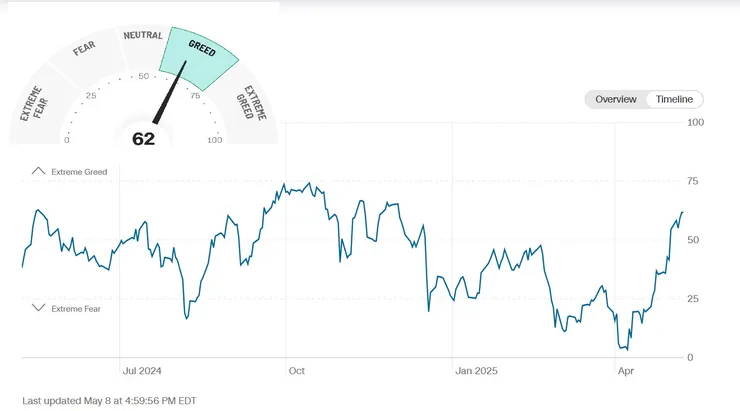This screenshot has height=411, width=740.
Task: Click the Extreme Fear text label on the chart
Action: [x=76, y=308]
